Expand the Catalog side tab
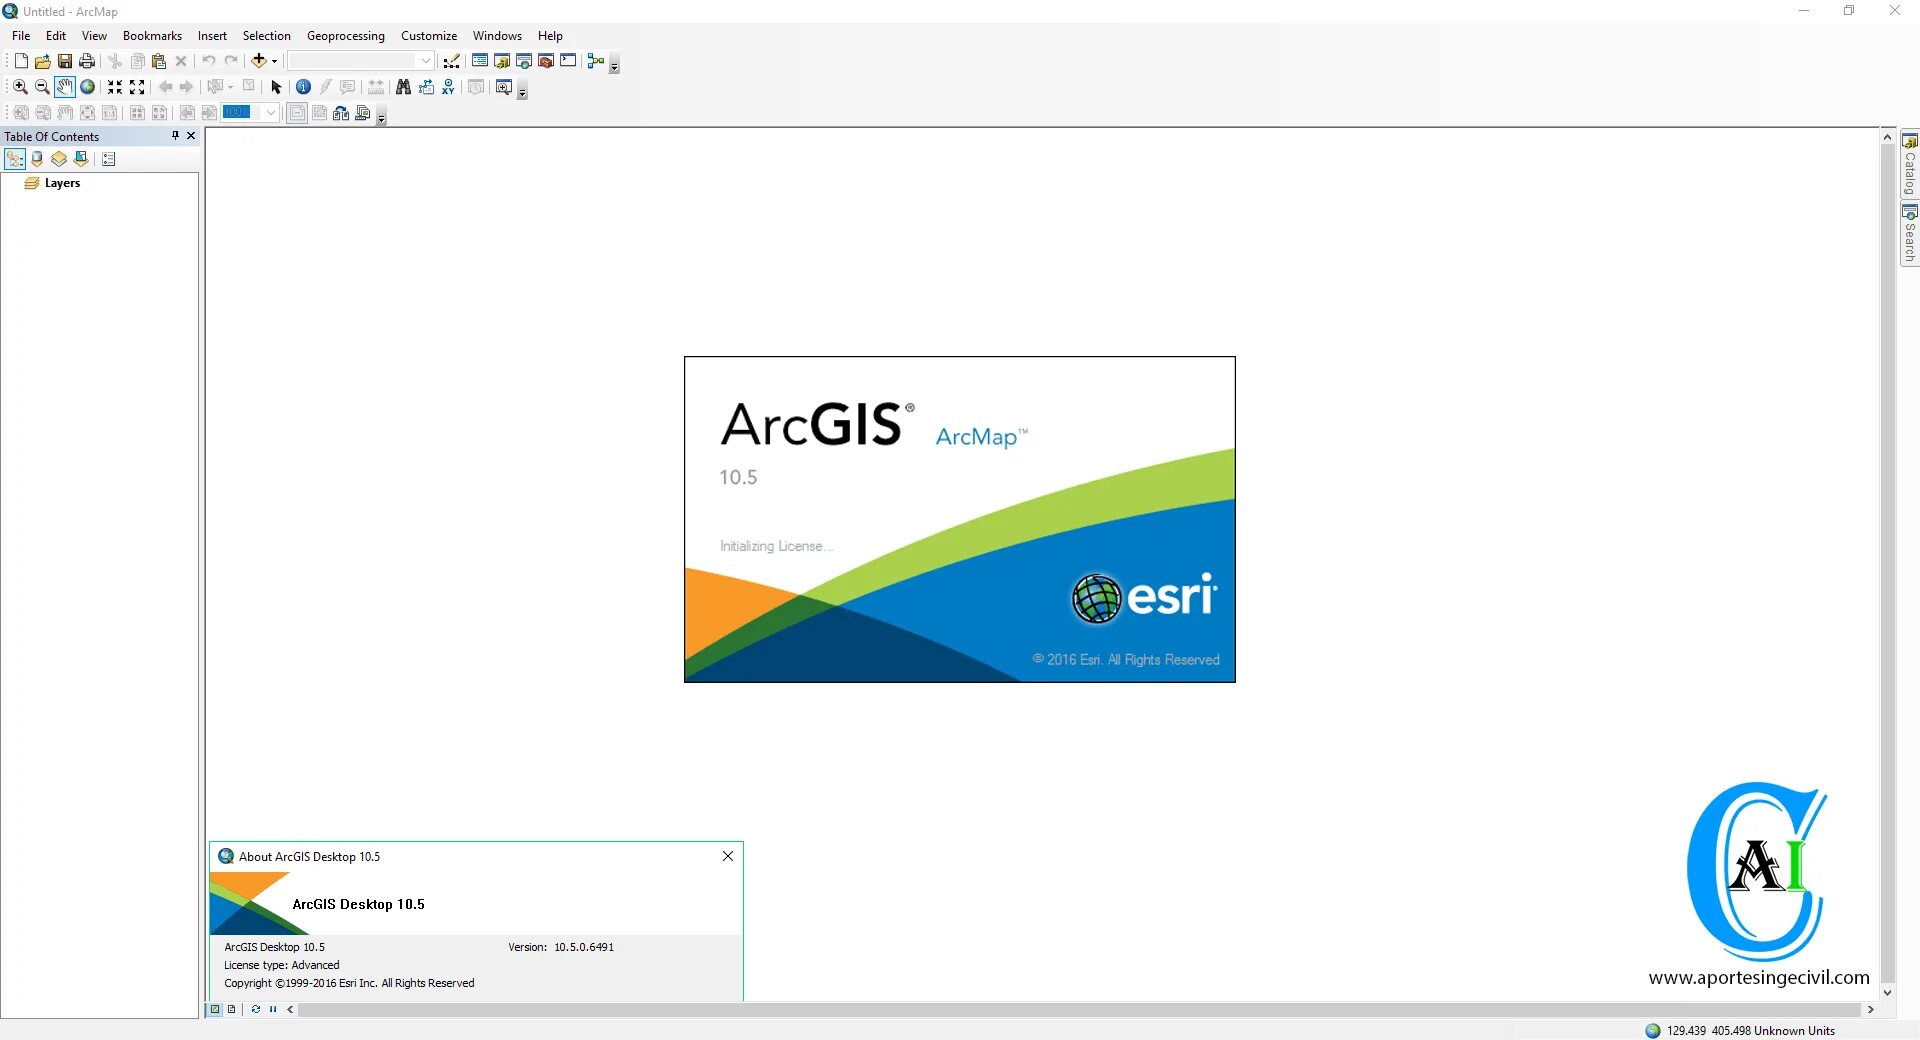The width and height of the screenshot is (1920, 1040). point(1910,164)
